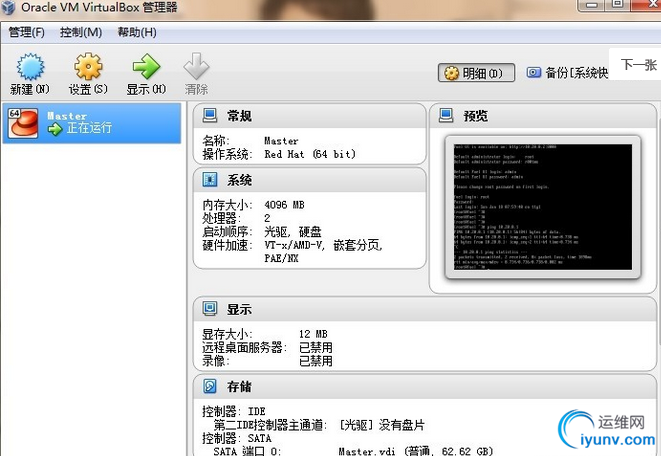Click the Preview (预览) section icon
This screenshot has width=661, height=456.
click(x=446, y=115)
